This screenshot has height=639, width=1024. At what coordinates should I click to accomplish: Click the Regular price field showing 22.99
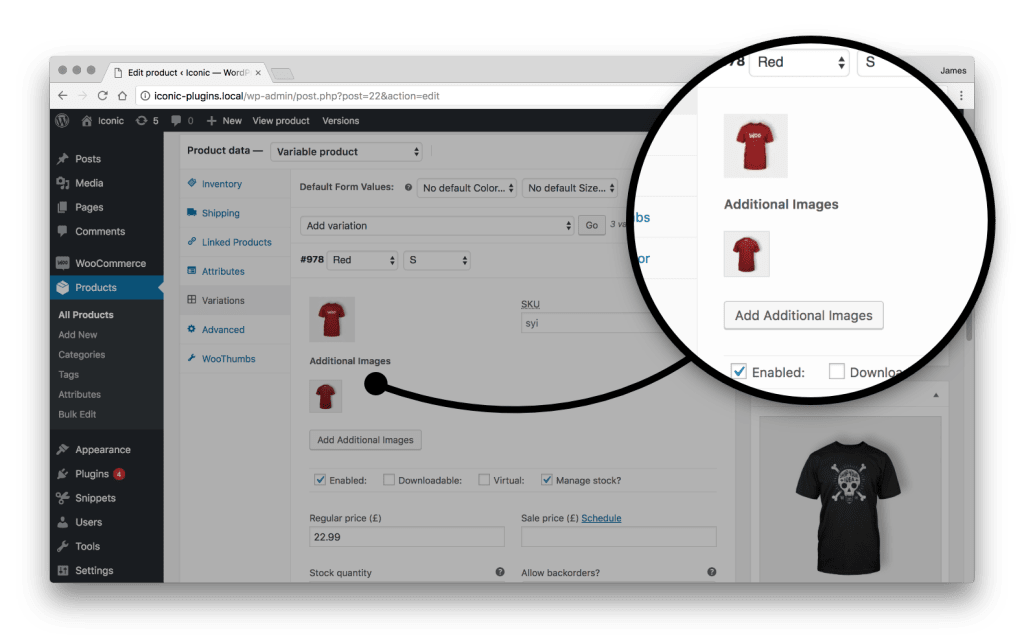[x=407, y=537]
